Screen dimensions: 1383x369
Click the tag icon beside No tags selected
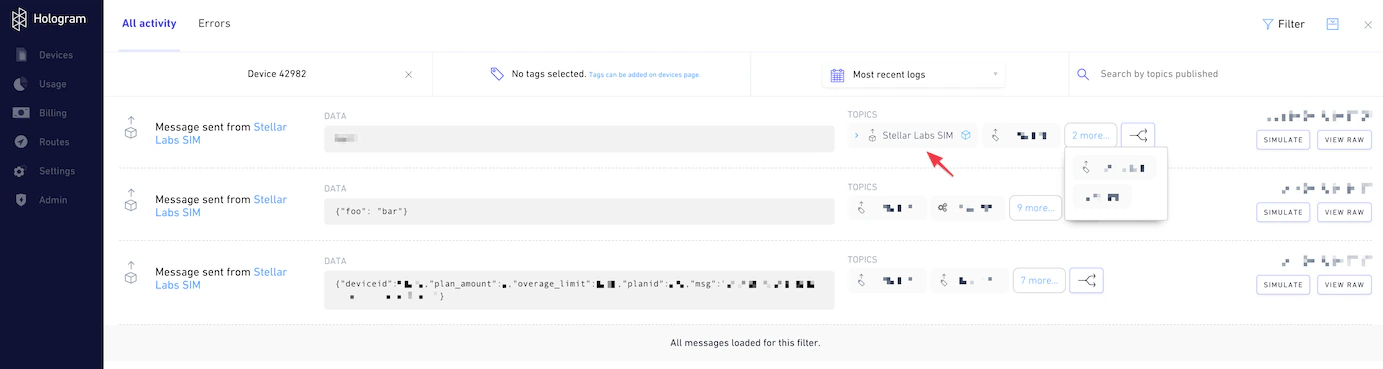[497, 74]
